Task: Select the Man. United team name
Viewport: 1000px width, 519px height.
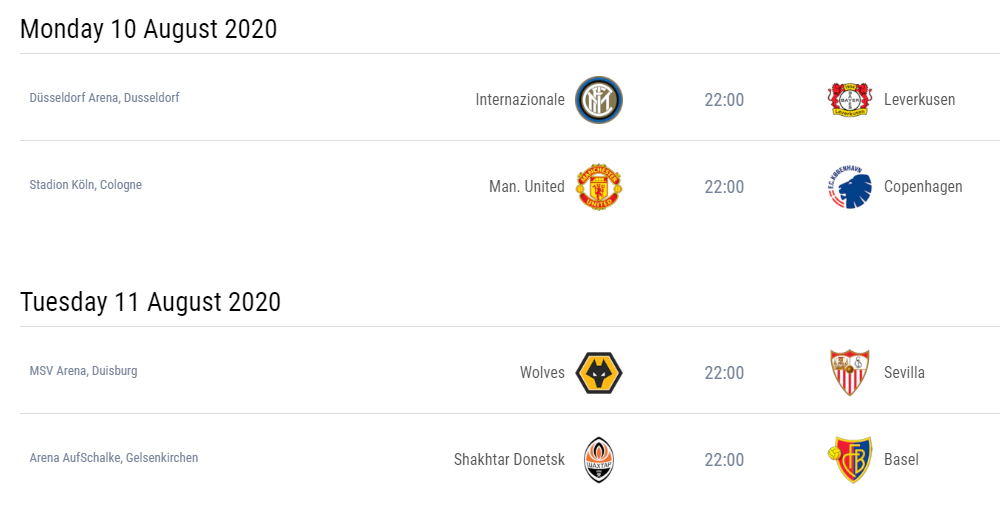Action: pos(526,187)
